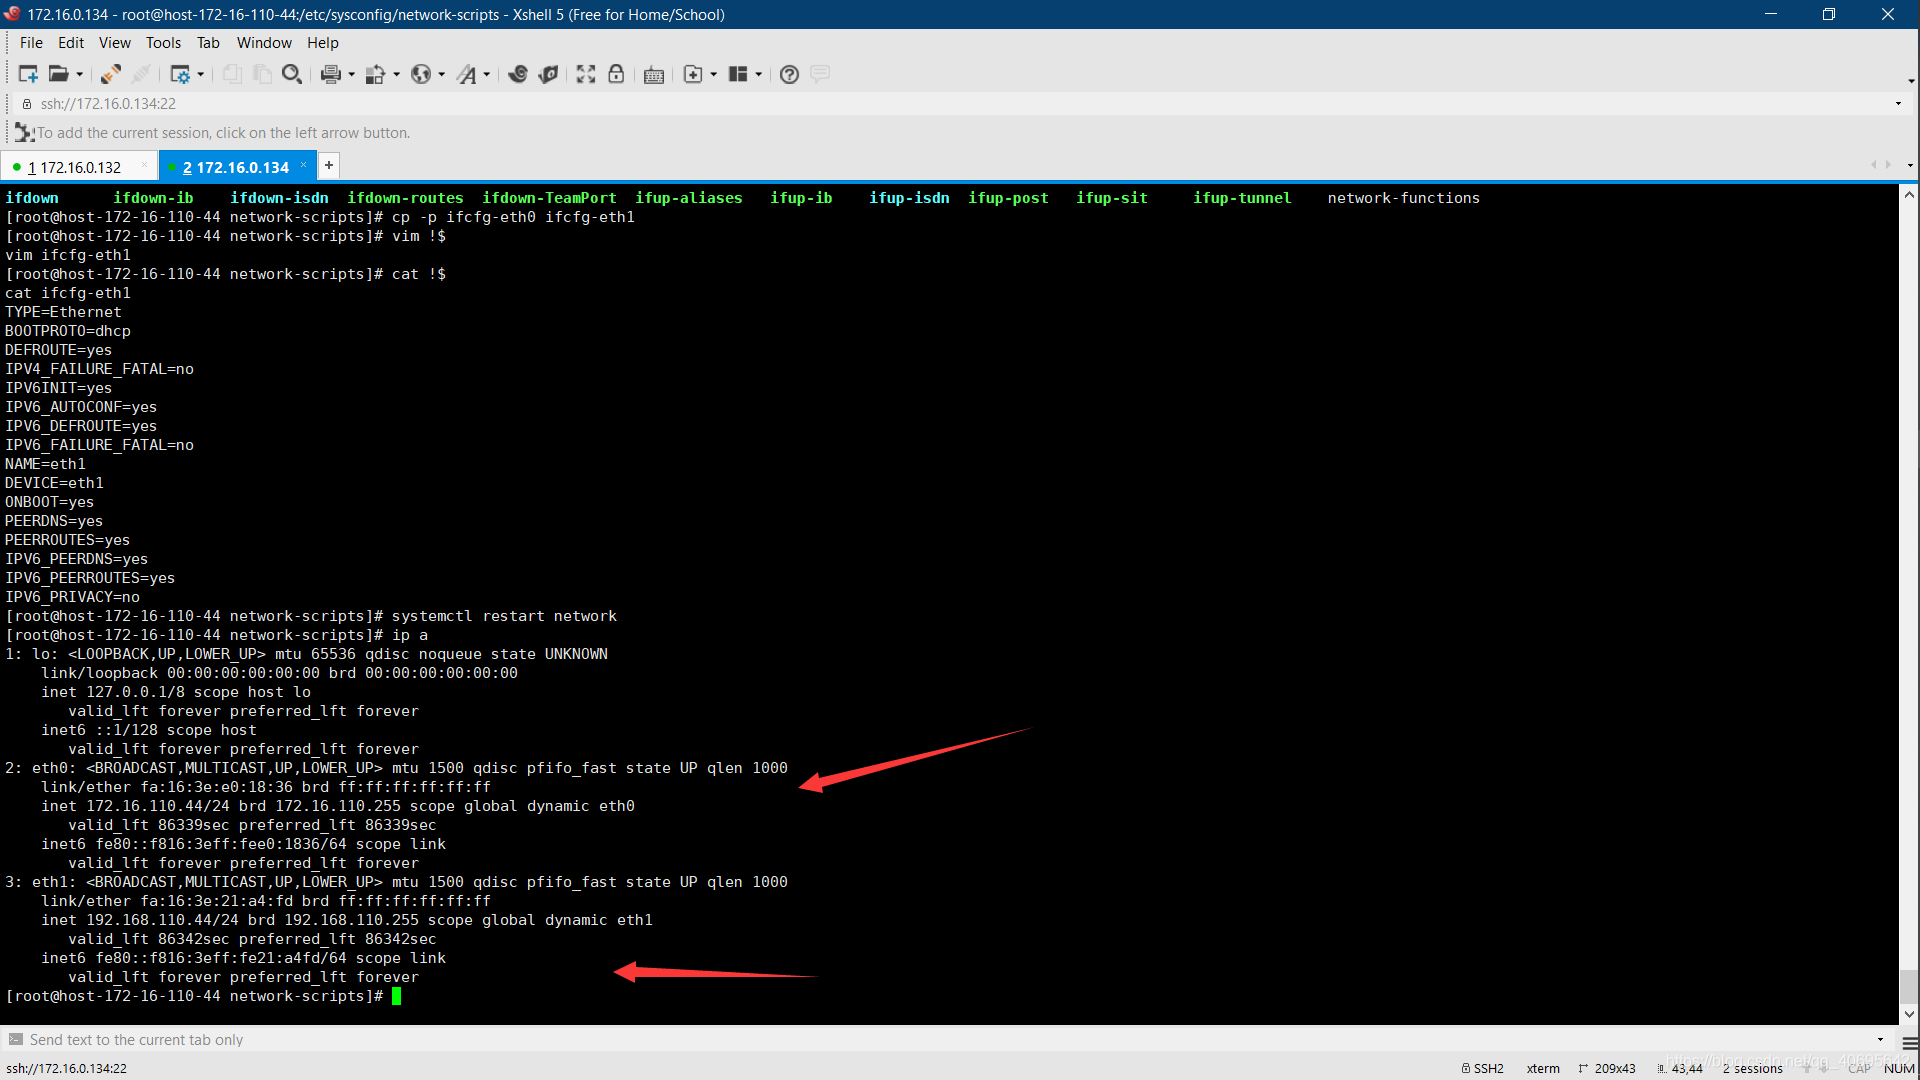This screenshot has height=1080, width=1920.
Task: Open the Help menu
Action: [x=323, y=43]
